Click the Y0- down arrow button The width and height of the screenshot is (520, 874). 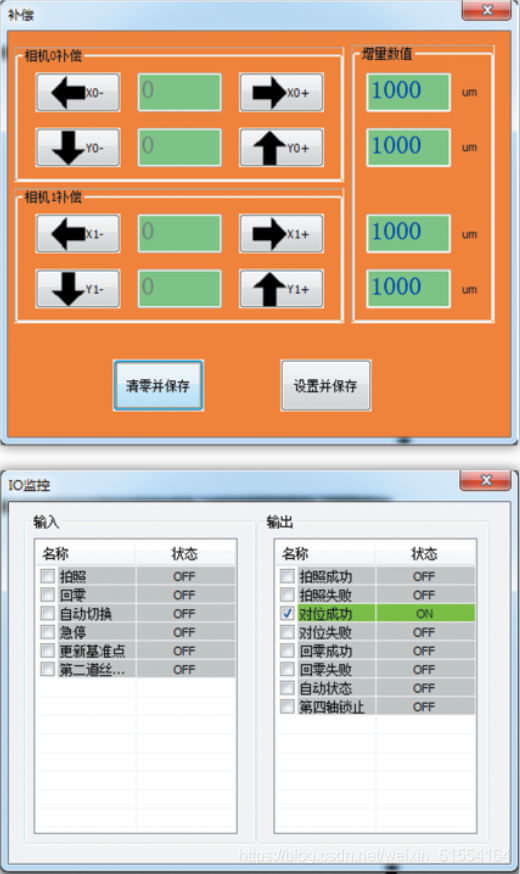(x=78, y=148)
